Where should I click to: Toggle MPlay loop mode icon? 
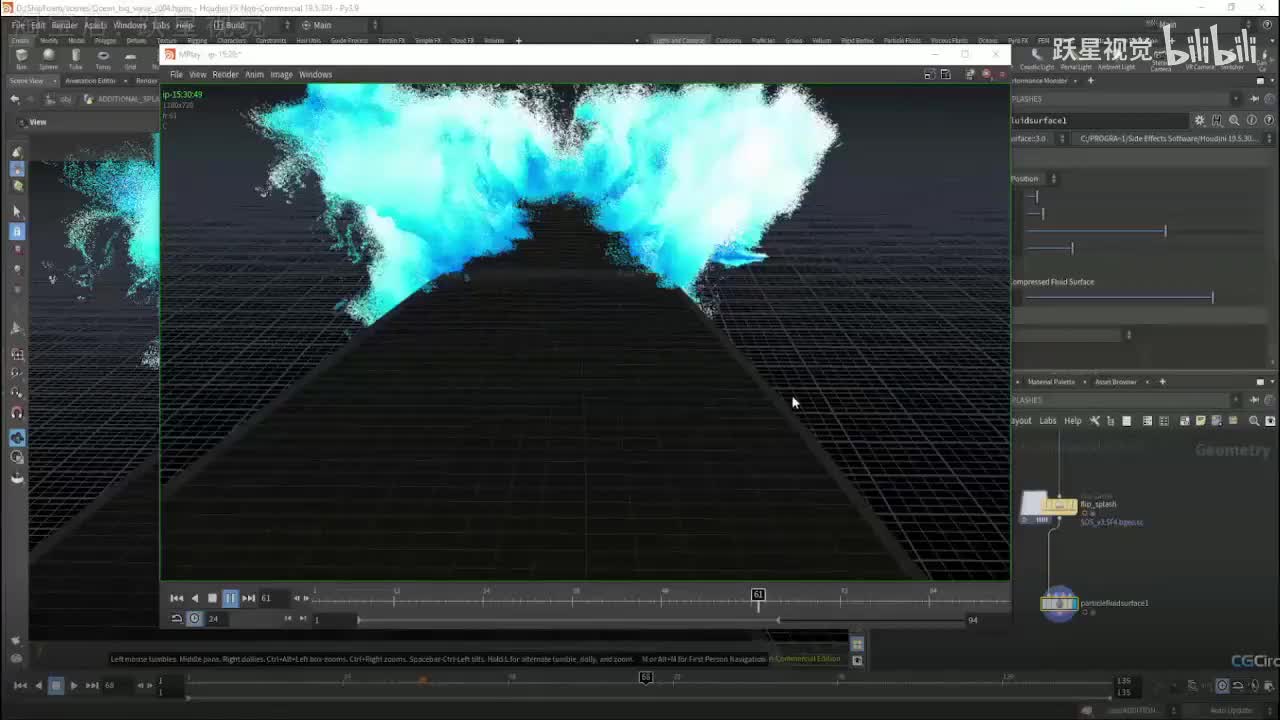click(177, 619)
